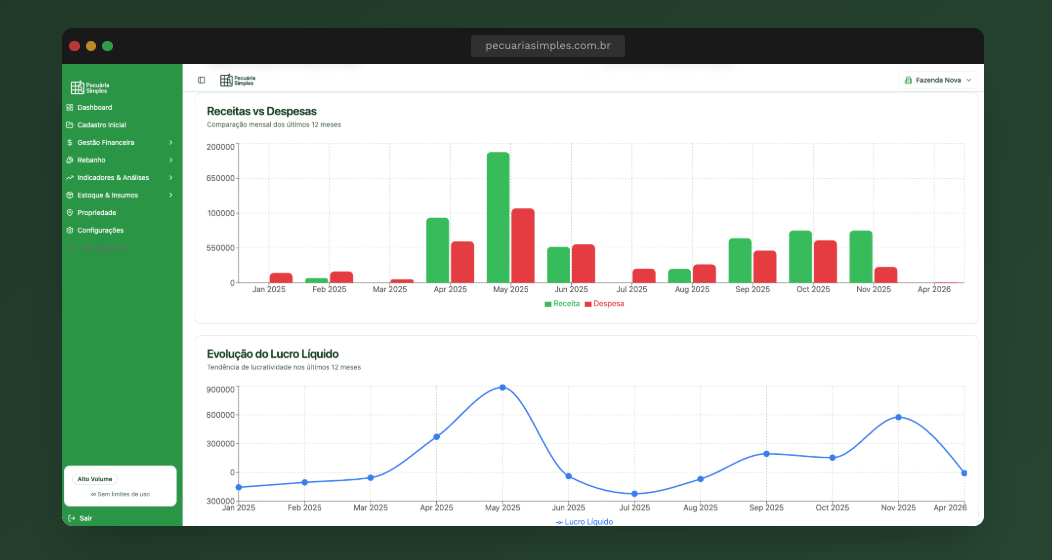Click the green May 2025 Receita bar
This screenshot has height=560, width=1052.
[x=498, y=216]
